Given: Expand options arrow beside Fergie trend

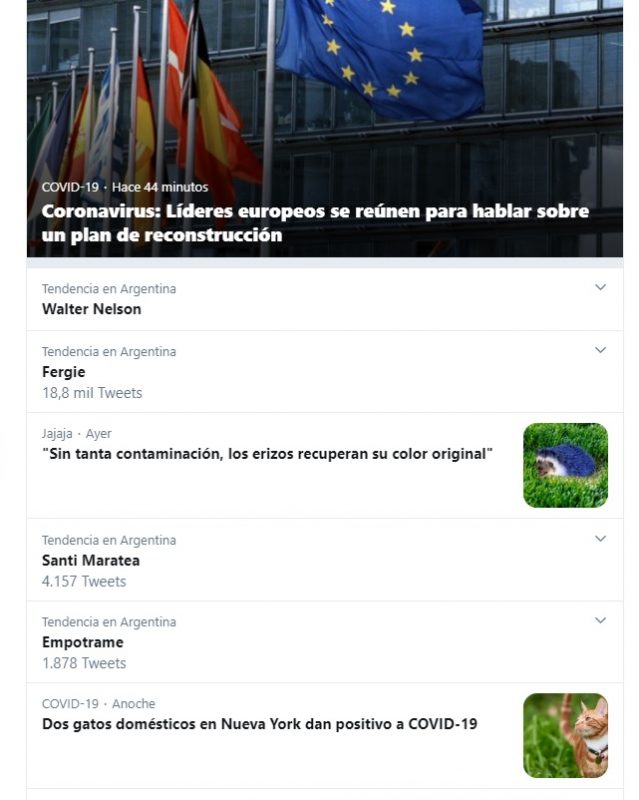Looking at the screenshot, I should tap(600, 350).
